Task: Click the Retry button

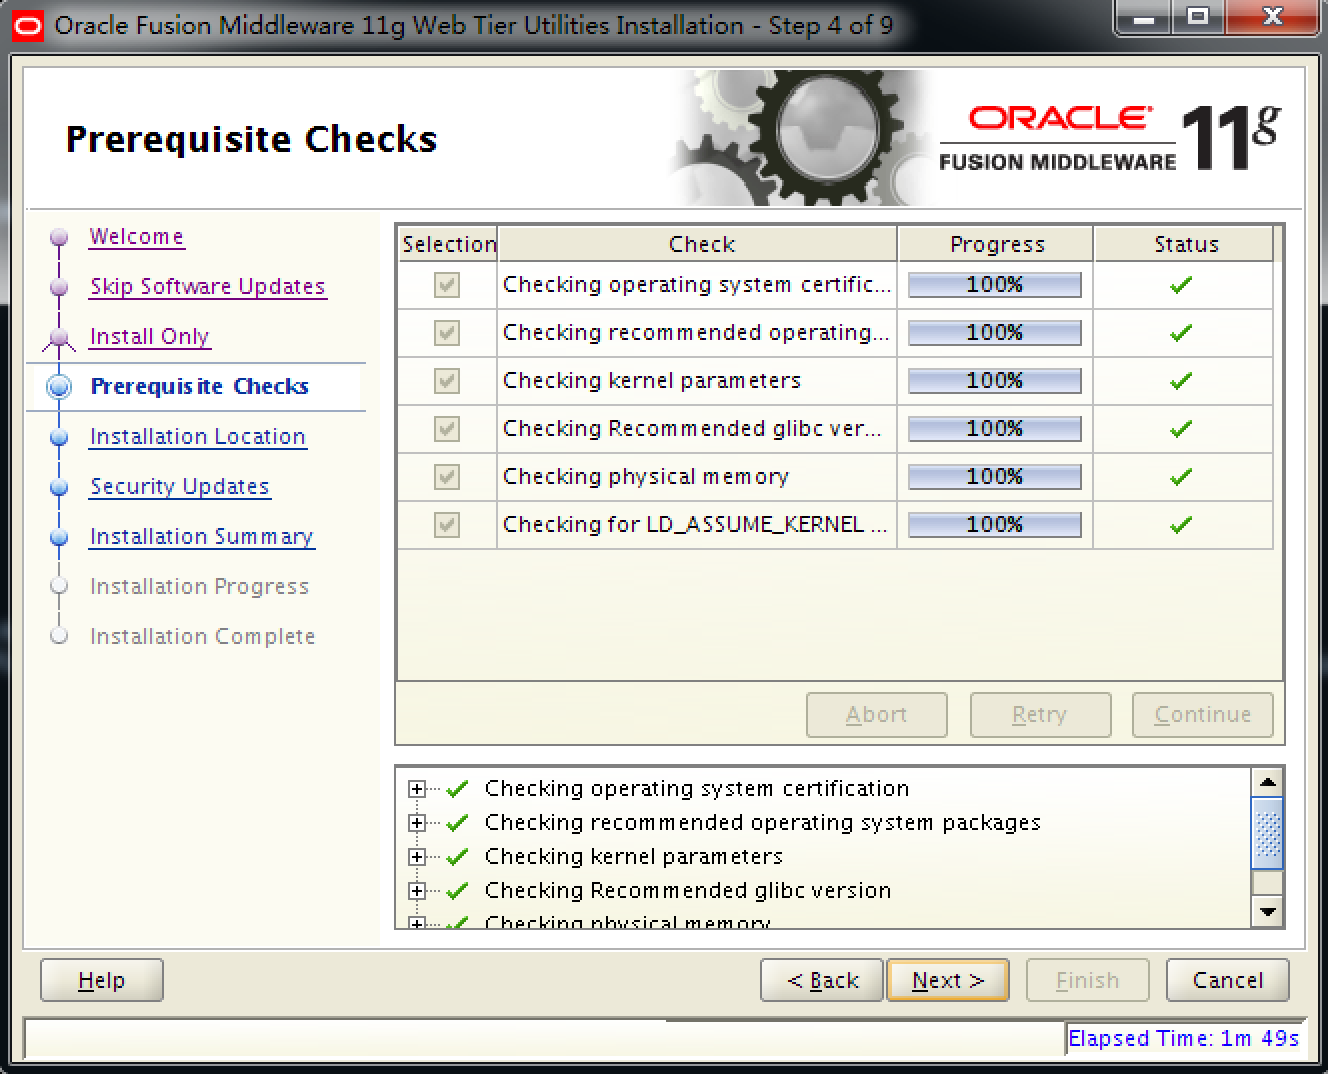Action: click(x=1040, y=715)
